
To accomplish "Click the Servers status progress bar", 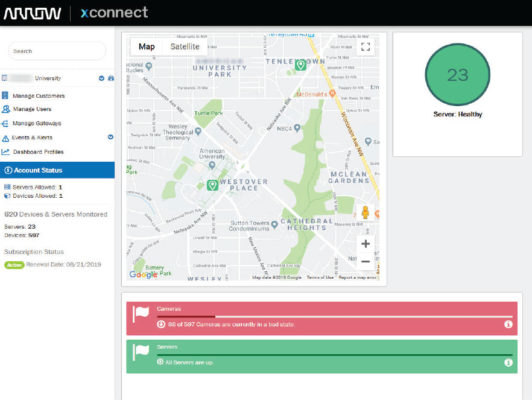I will coord(335,355).
